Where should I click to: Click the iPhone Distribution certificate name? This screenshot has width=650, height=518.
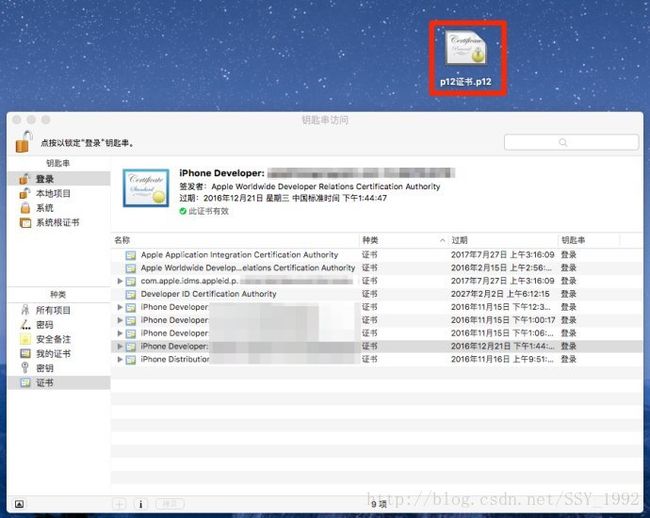pos(175,359)
